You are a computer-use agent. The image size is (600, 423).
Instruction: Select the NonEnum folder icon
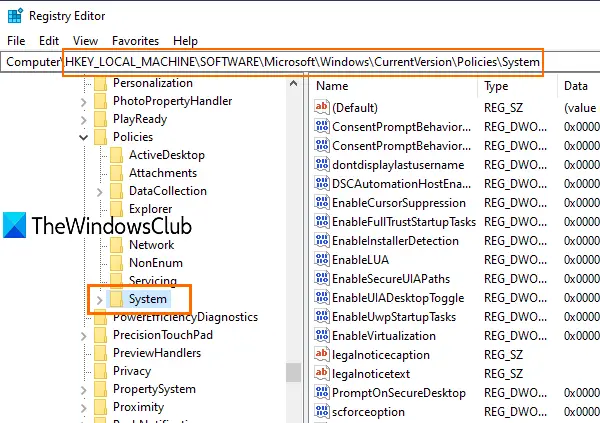click(x=116, y=263)
